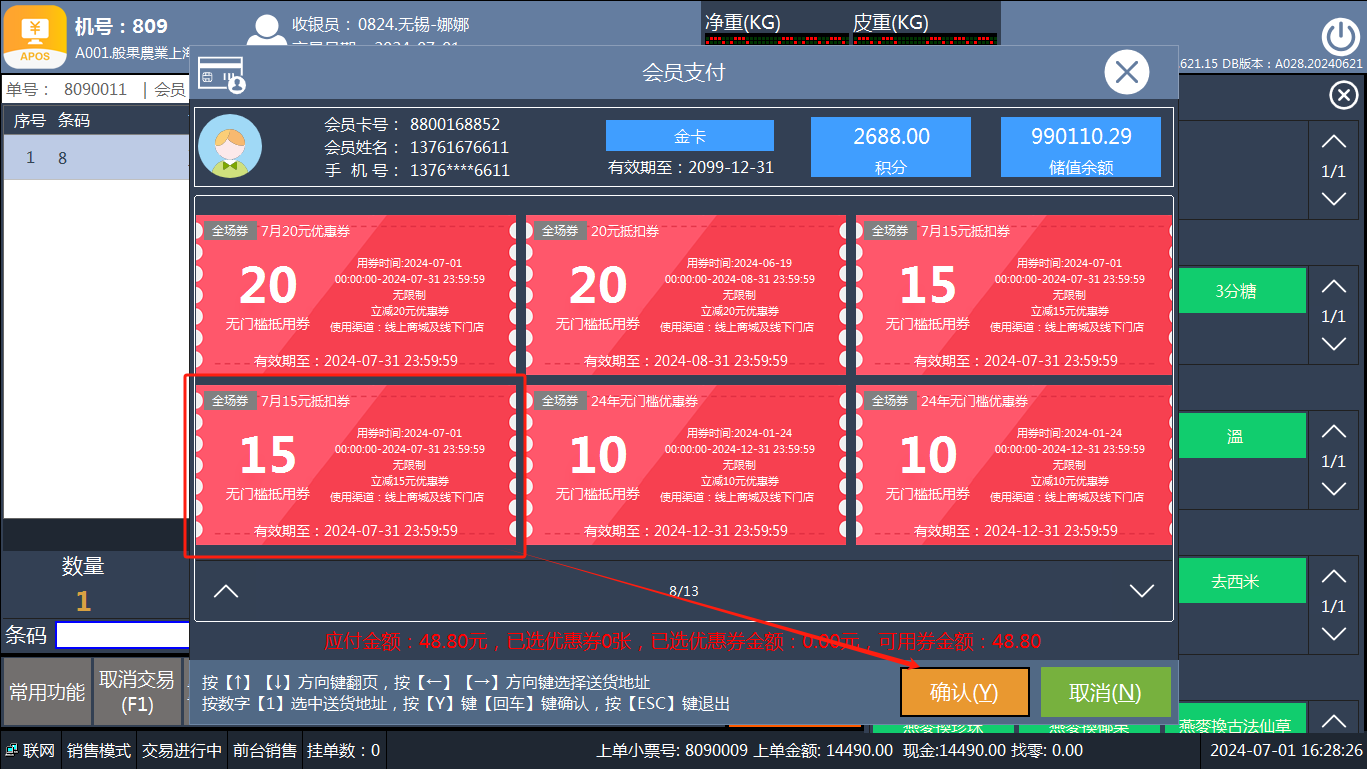1367x769 pixels.
Task: Click member card number 8800168852
Action: pyautogui.click(x=455, y=125)
